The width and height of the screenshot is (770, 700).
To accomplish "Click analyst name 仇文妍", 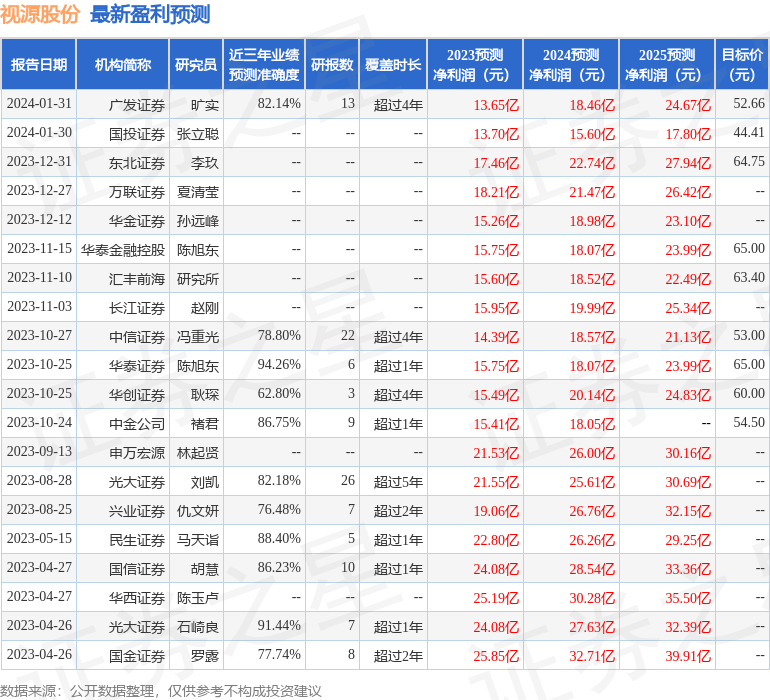I will (197, 511).
